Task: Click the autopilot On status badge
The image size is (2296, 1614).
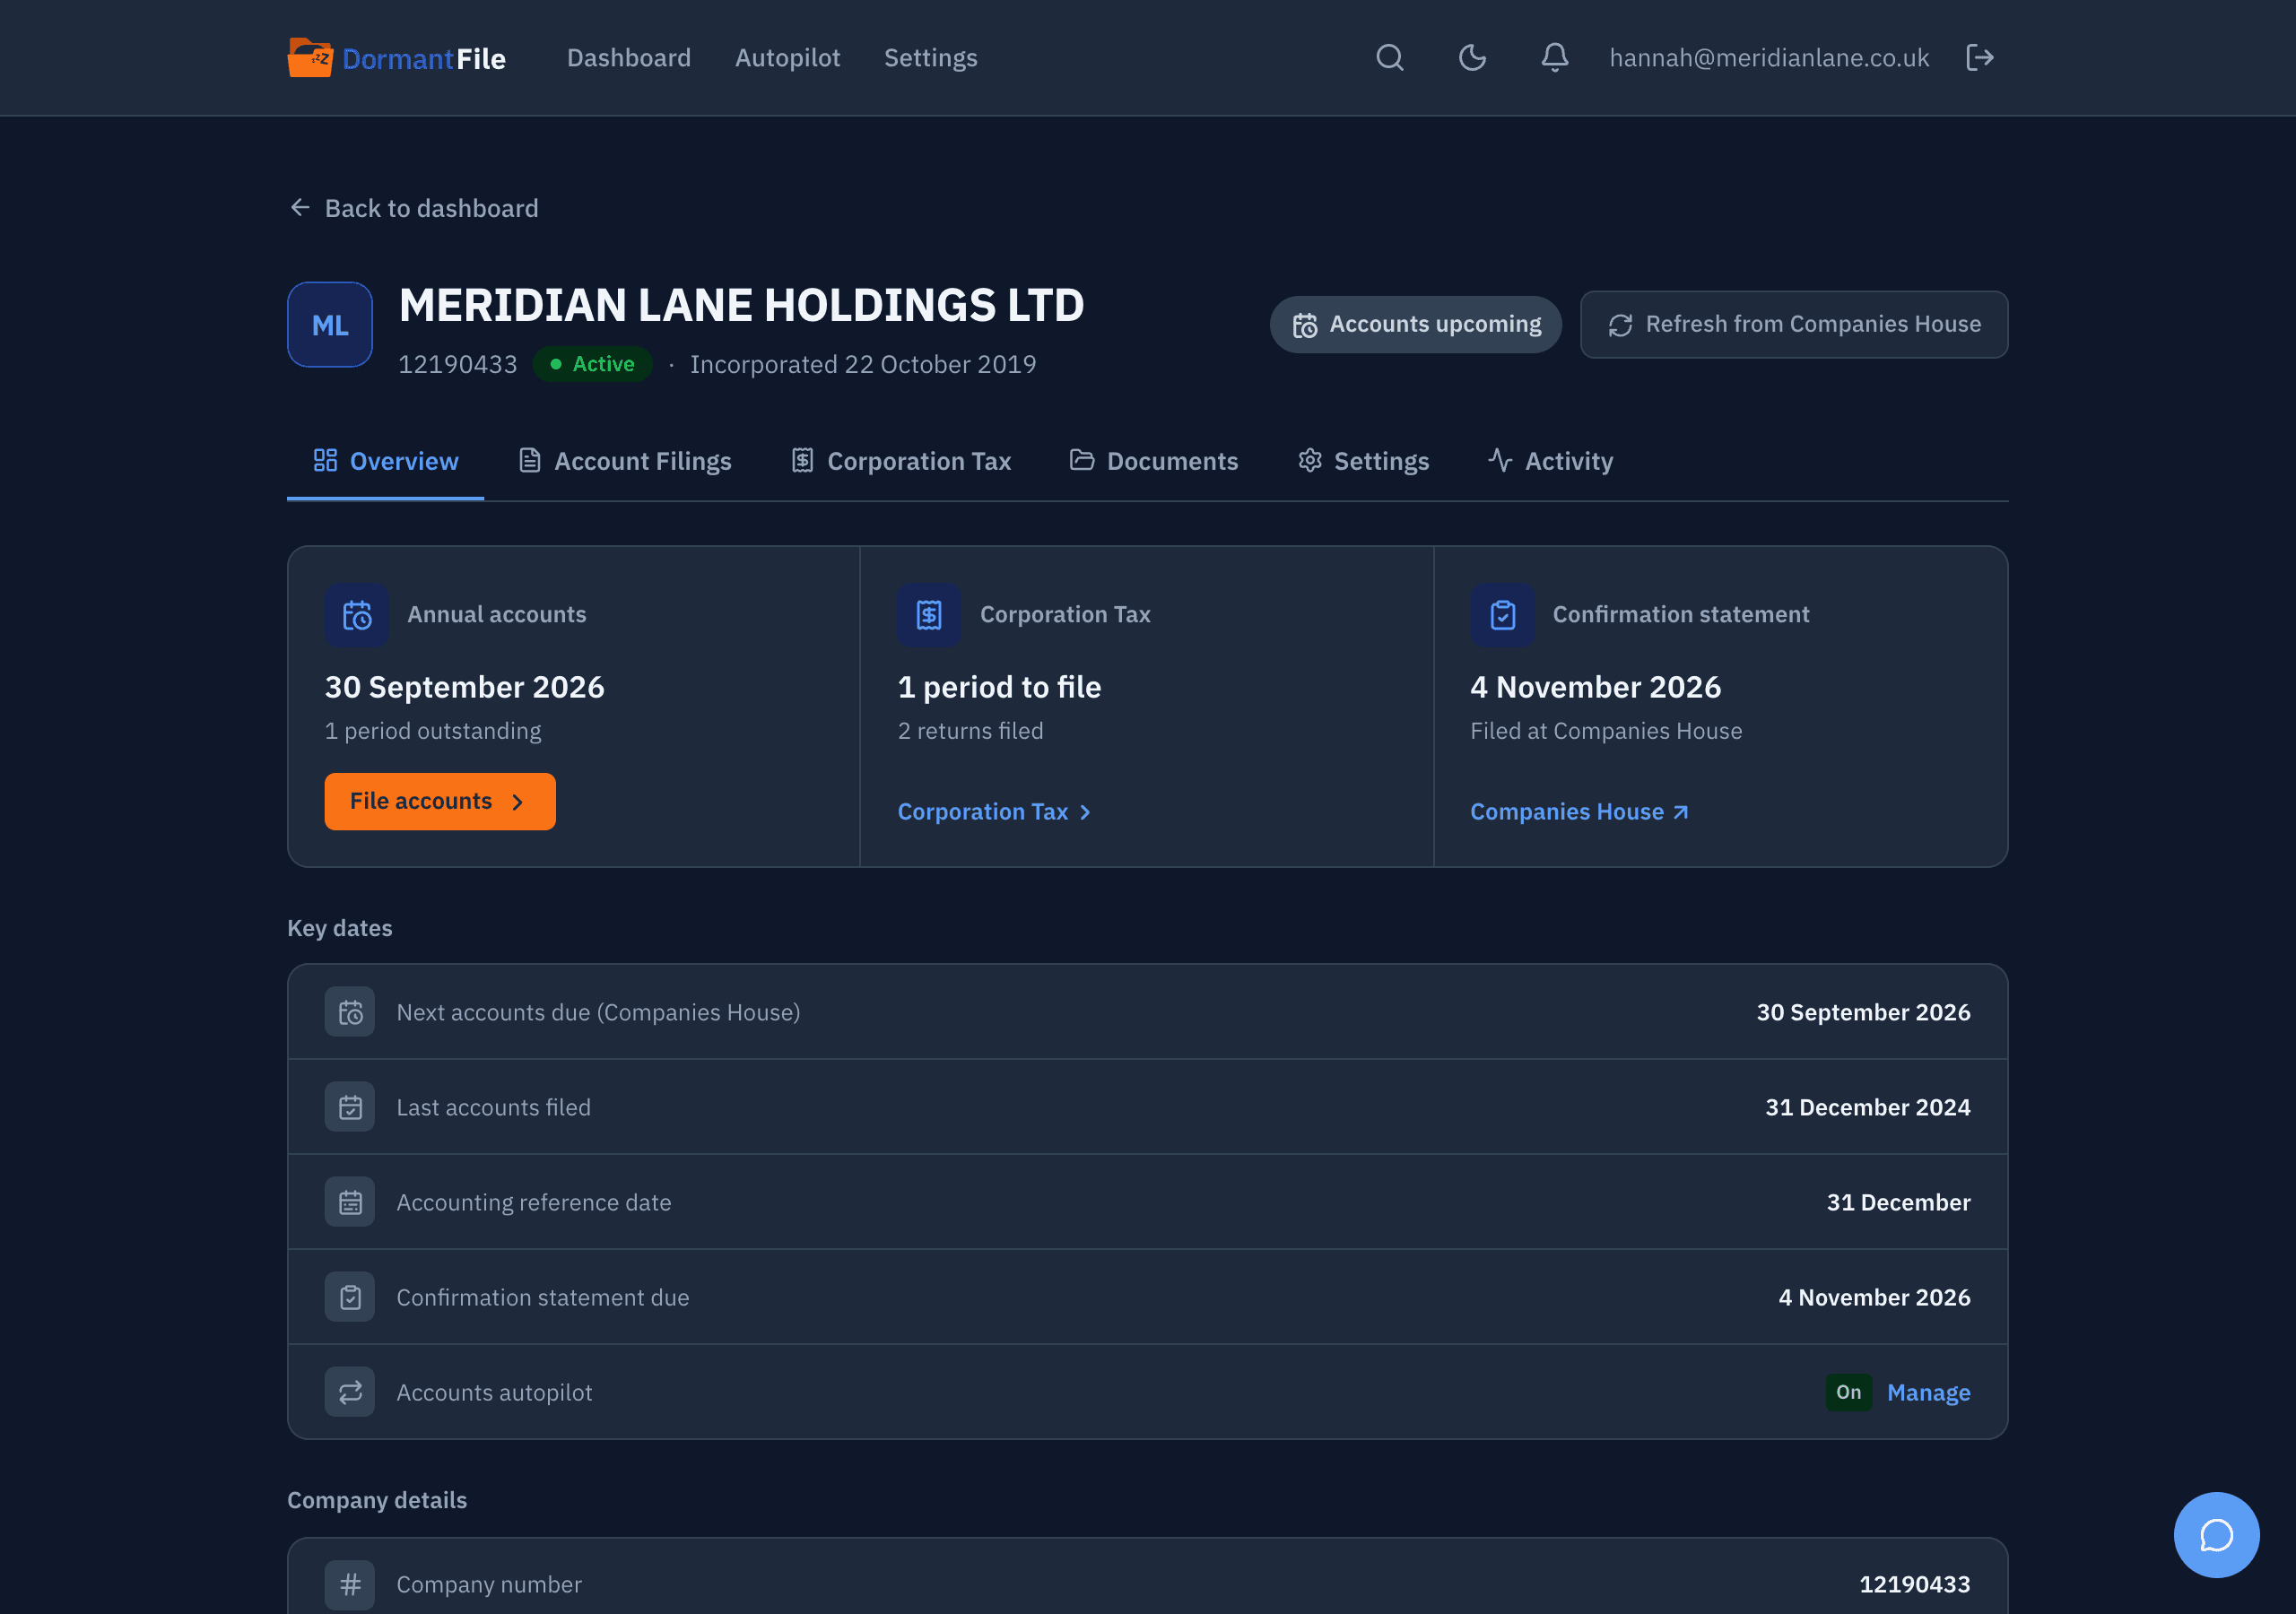Action: (1848, 1392)
